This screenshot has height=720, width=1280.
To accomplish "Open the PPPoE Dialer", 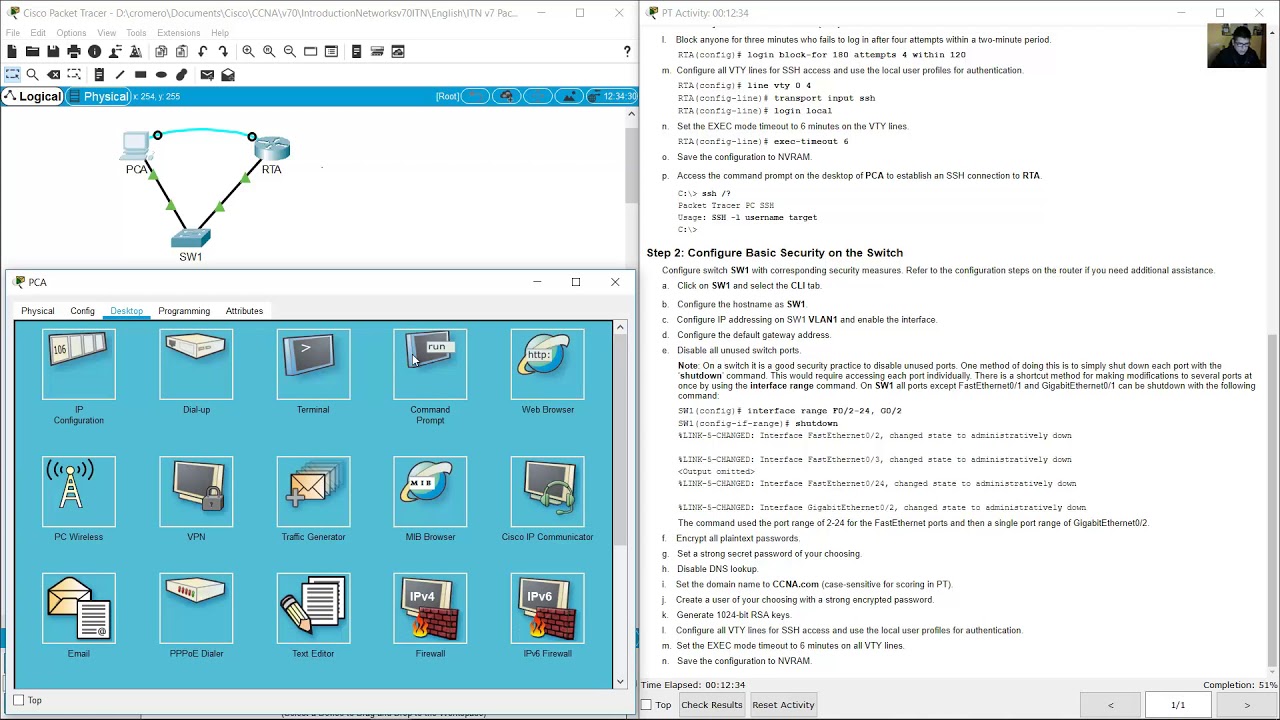I will click(196, 609).
